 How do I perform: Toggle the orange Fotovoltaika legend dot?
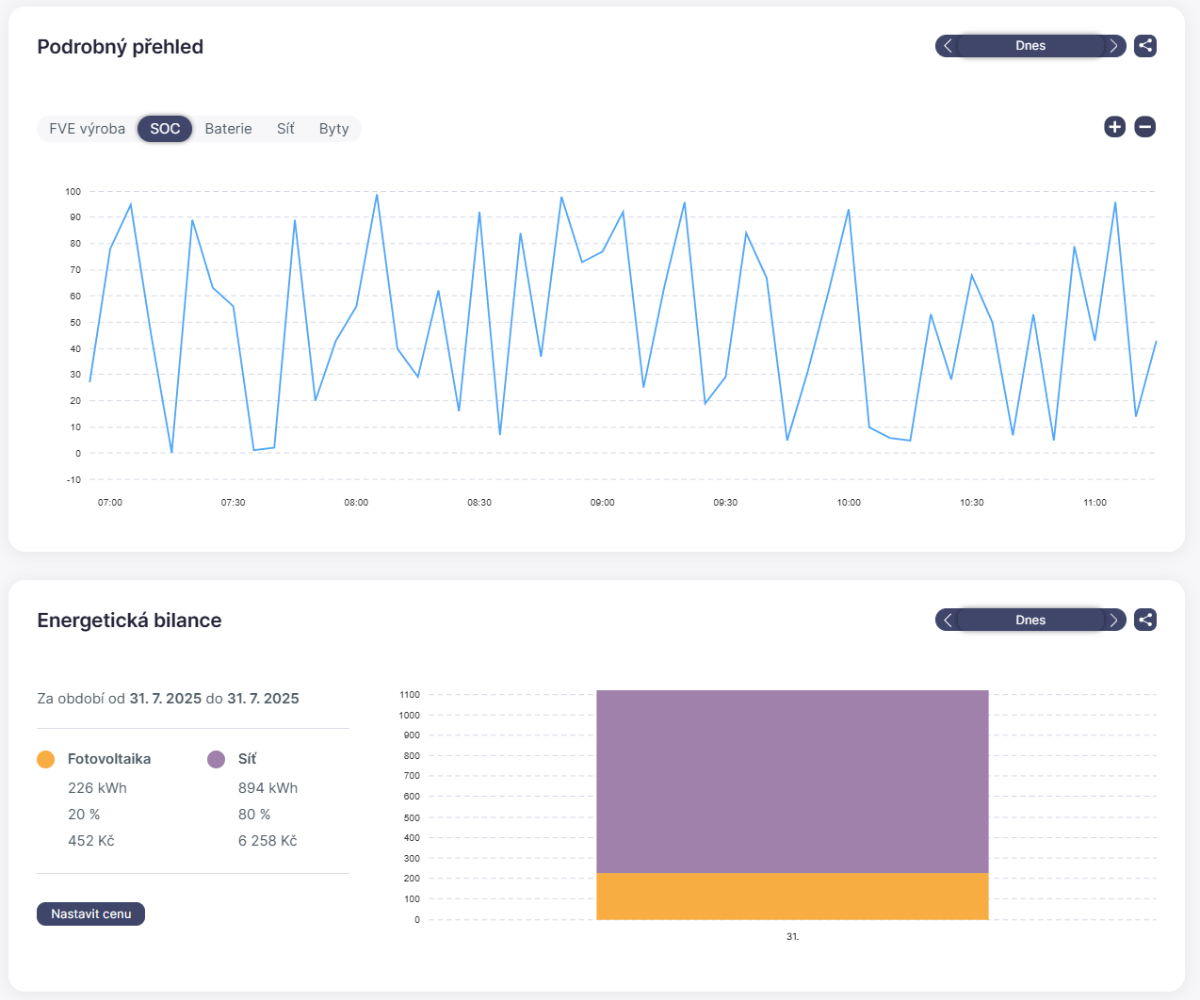[x=45, y=759]
